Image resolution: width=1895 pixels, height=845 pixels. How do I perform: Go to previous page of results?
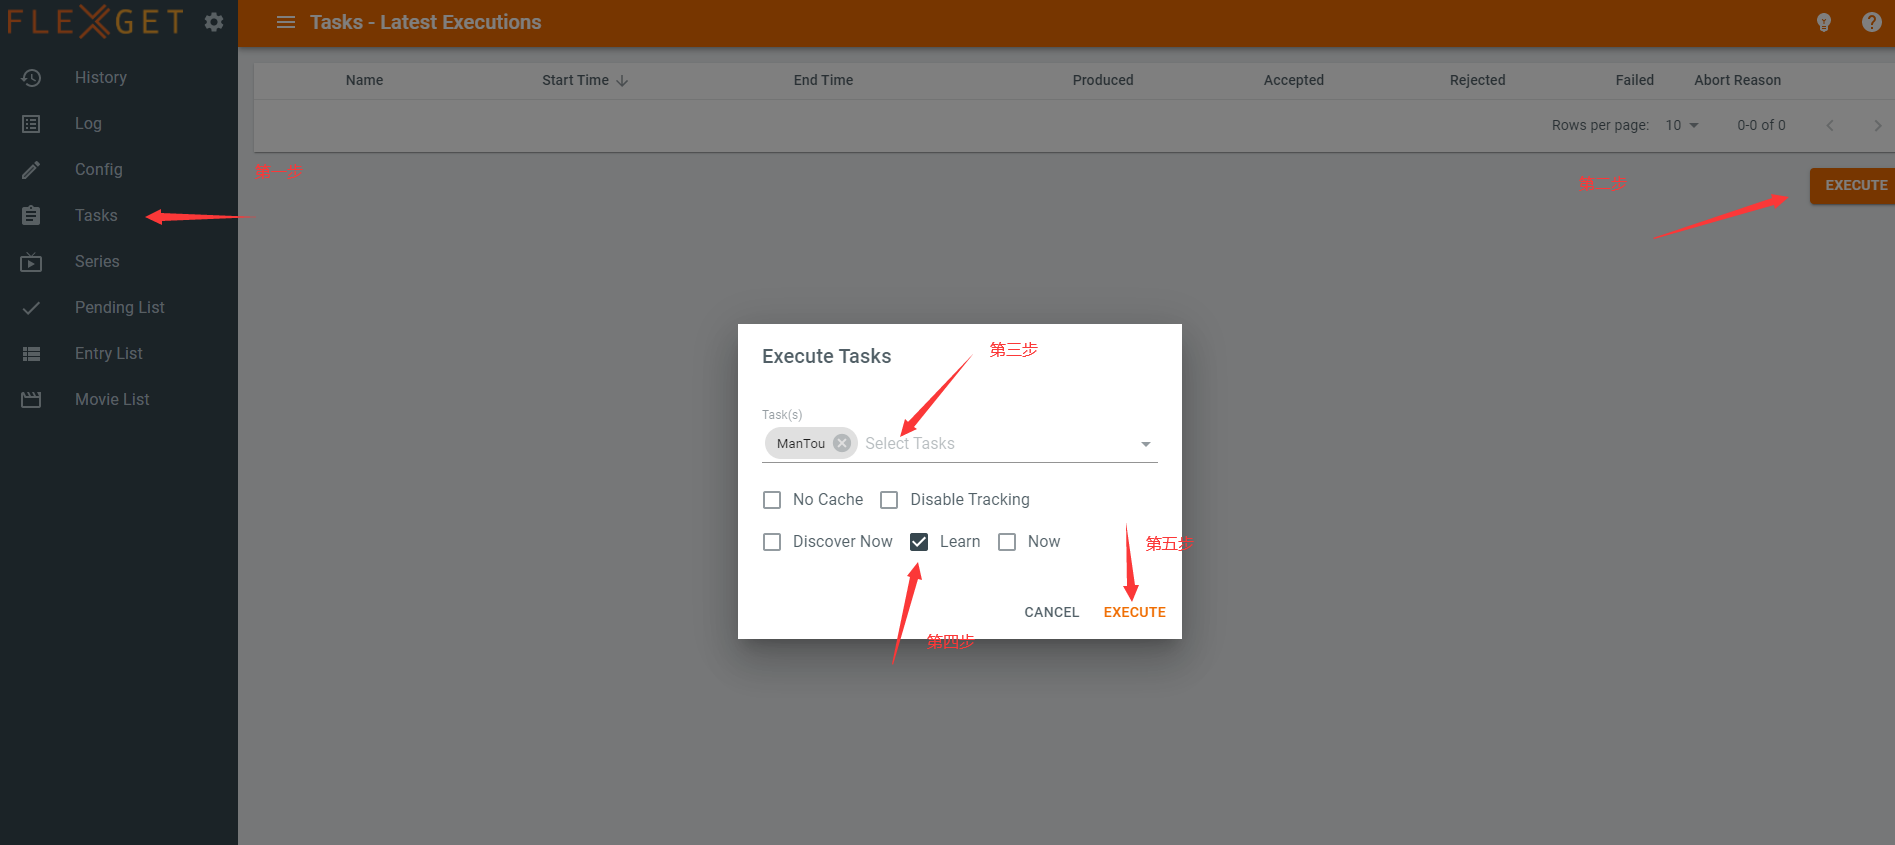1830,125
